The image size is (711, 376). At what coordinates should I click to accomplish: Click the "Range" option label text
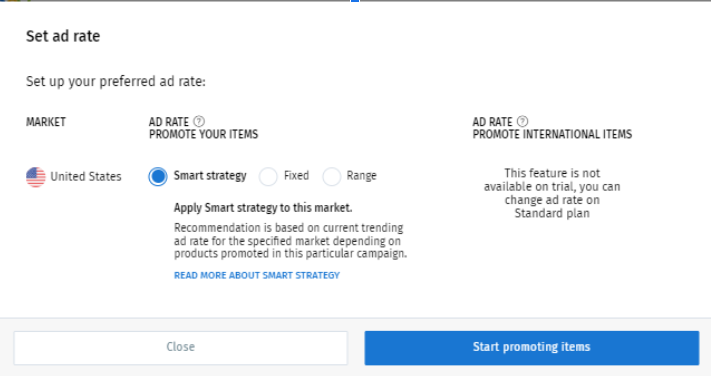coord(361,176)
